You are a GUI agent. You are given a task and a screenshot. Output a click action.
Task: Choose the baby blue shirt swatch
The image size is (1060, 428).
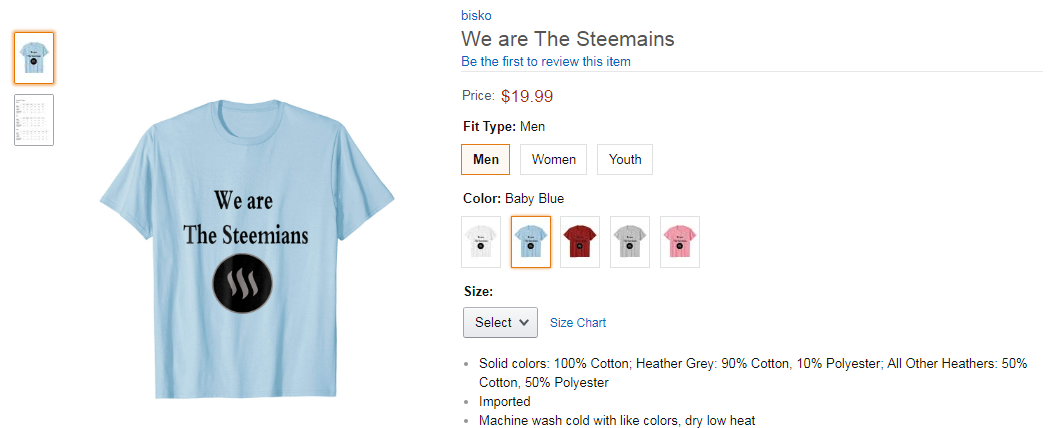[531, 242]
